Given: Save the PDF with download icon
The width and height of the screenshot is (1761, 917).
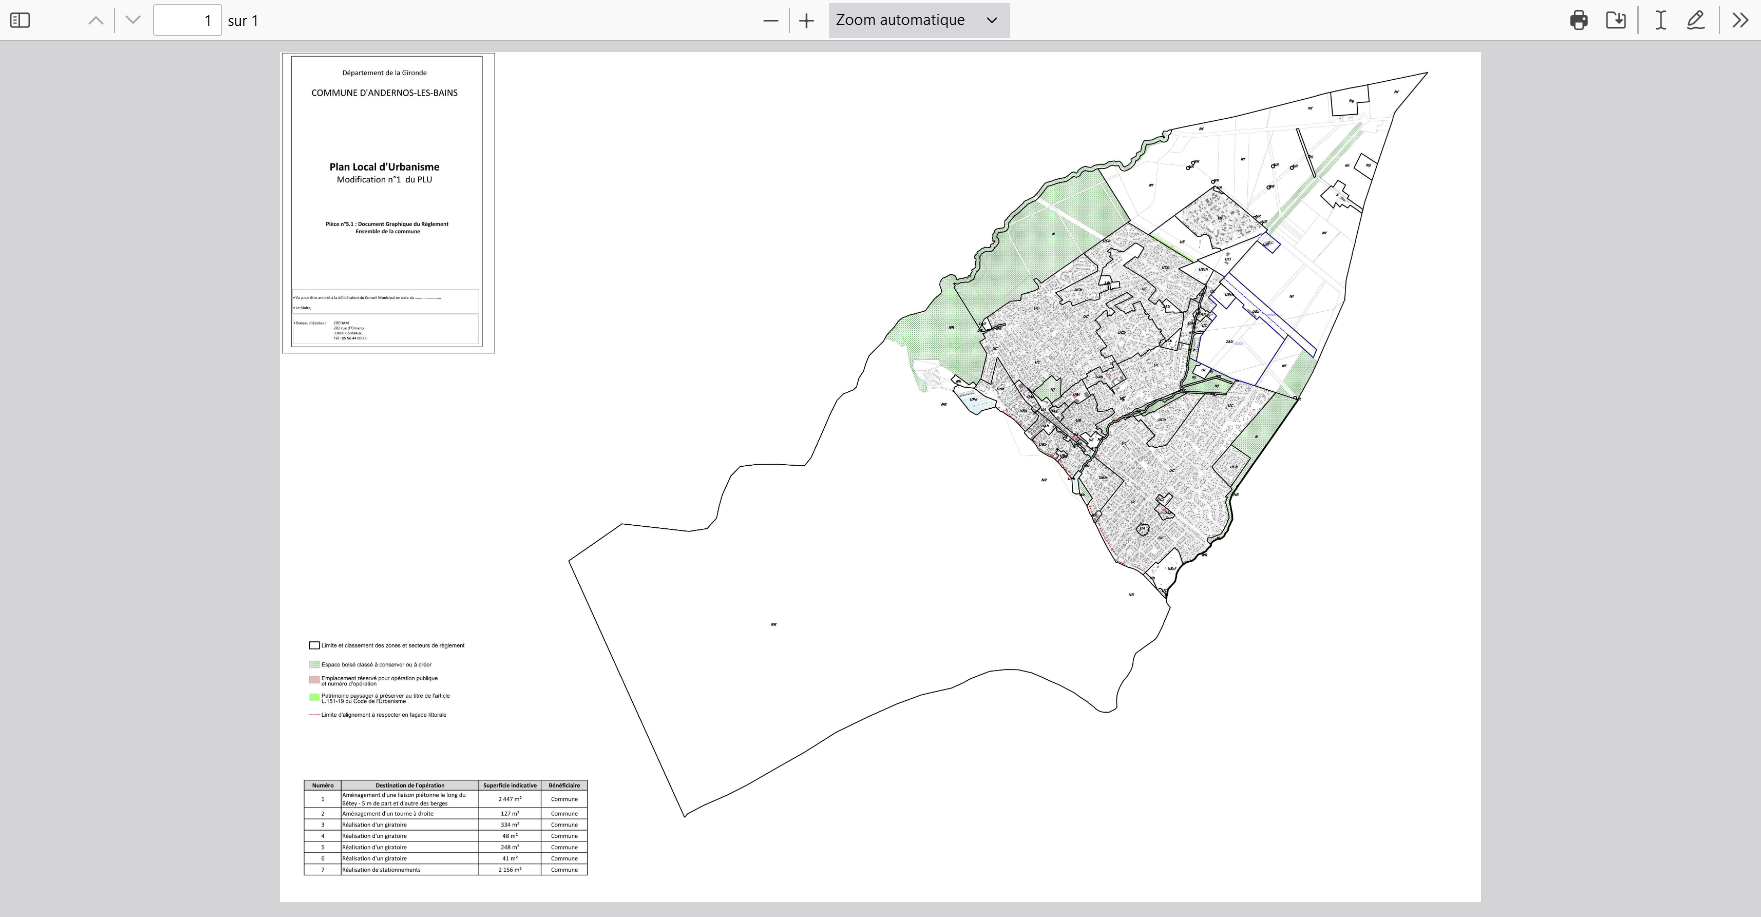Looking at the screenshot, I should (1616, 20).
